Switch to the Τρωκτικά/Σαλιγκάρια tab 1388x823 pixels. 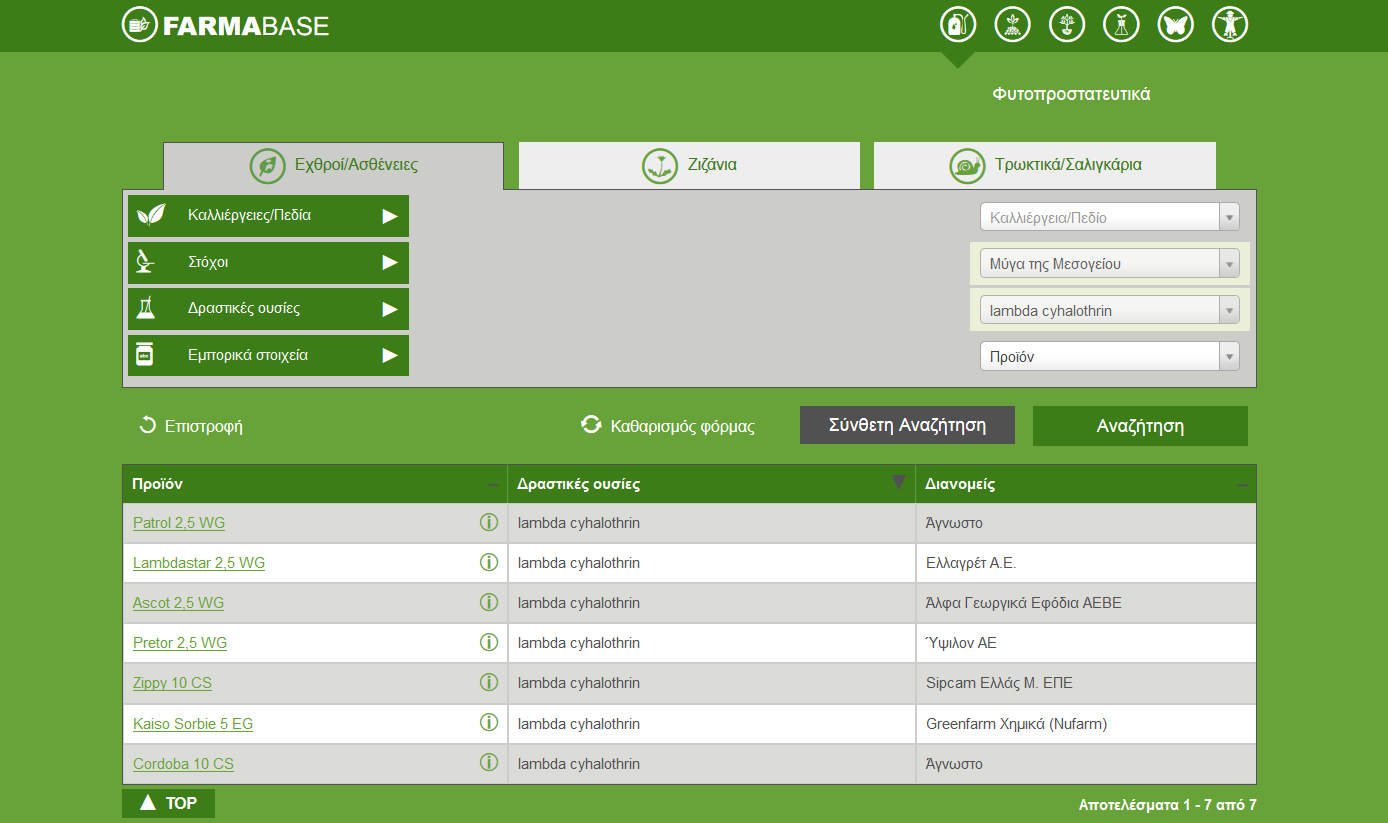click(1045, 166)
